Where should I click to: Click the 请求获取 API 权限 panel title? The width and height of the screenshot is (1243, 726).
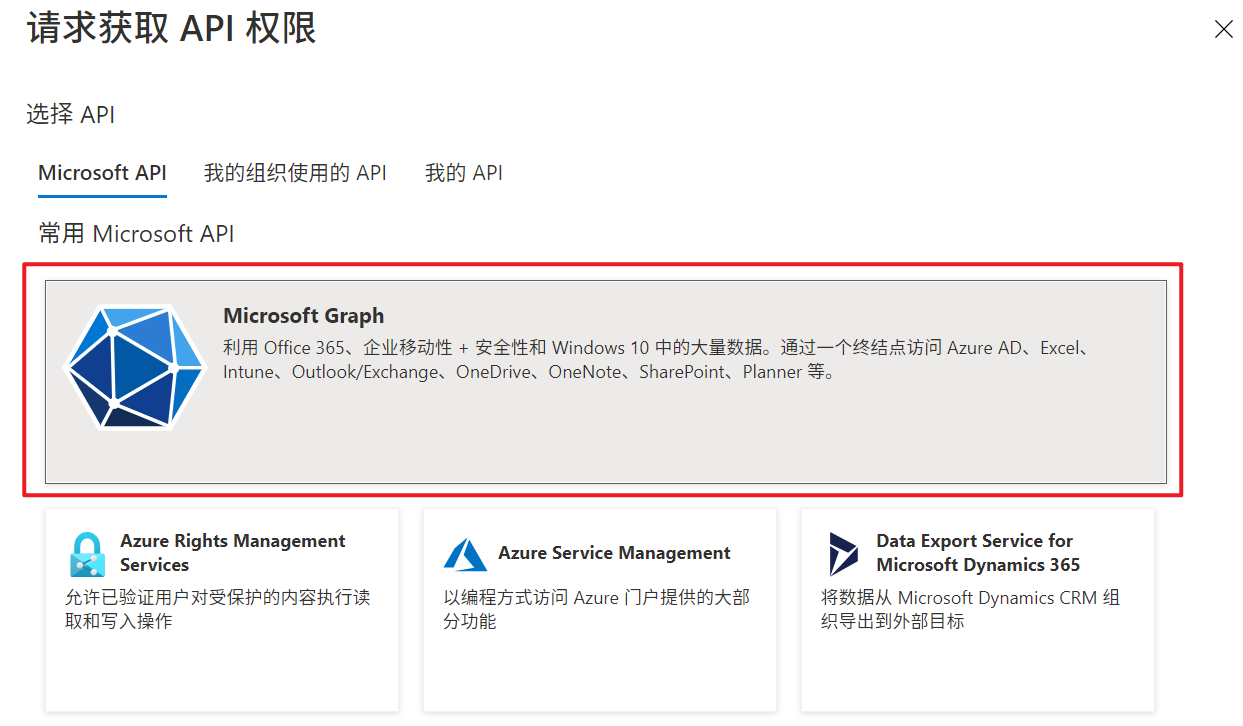click(x=172, y=29)
